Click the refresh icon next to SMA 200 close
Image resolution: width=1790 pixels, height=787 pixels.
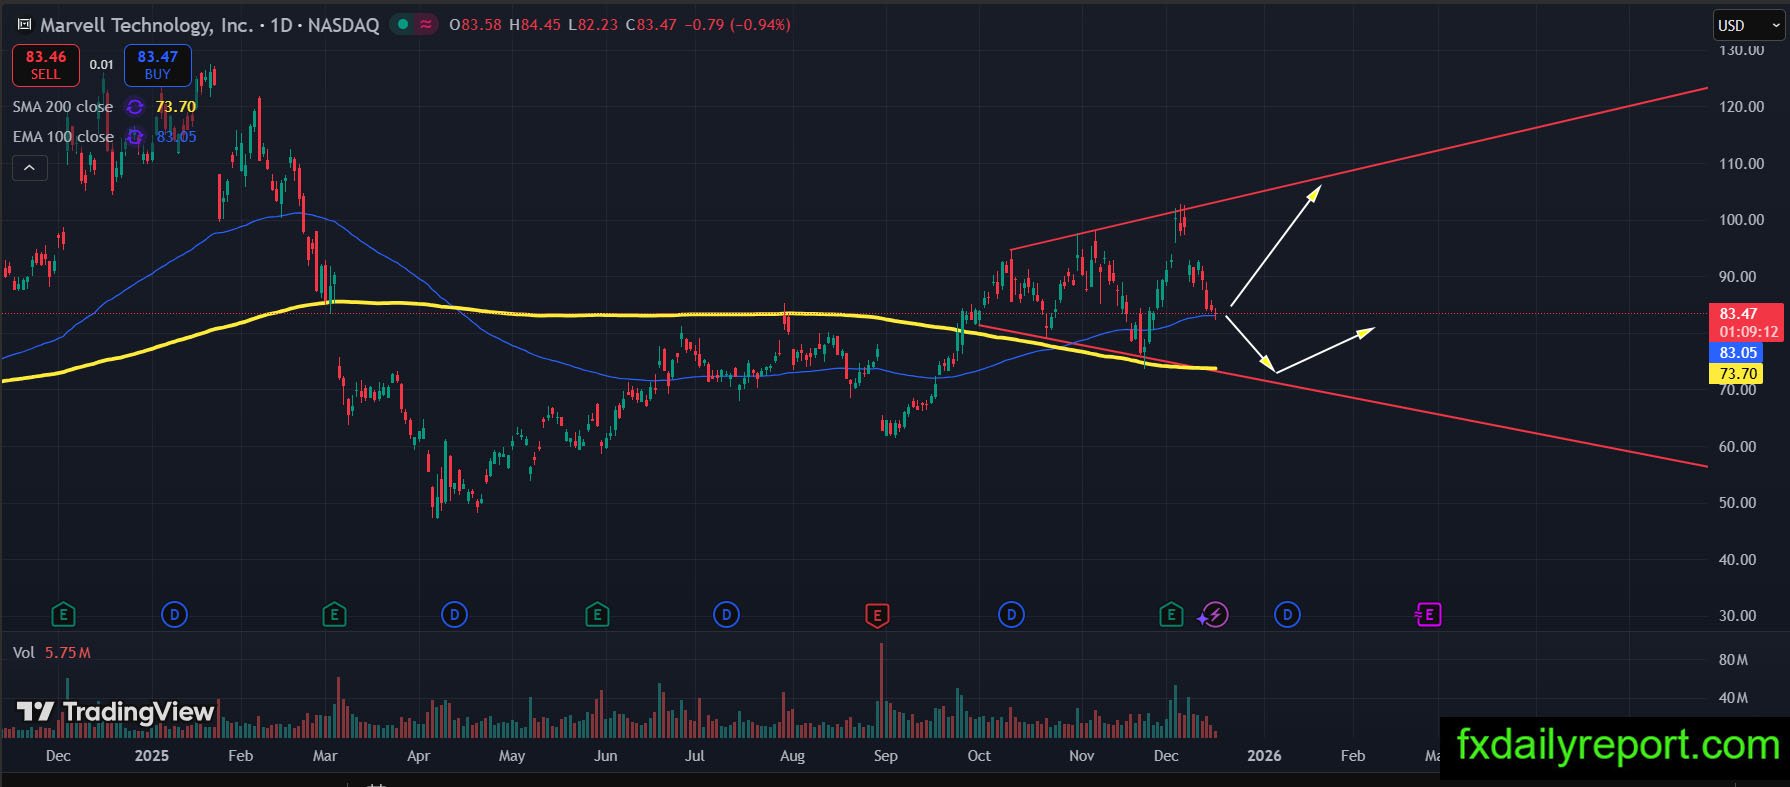pos(135,107)
